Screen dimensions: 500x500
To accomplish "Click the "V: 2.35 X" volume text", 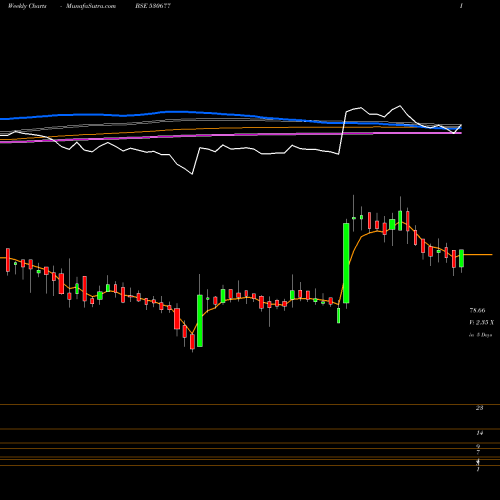I will point(482,322).
